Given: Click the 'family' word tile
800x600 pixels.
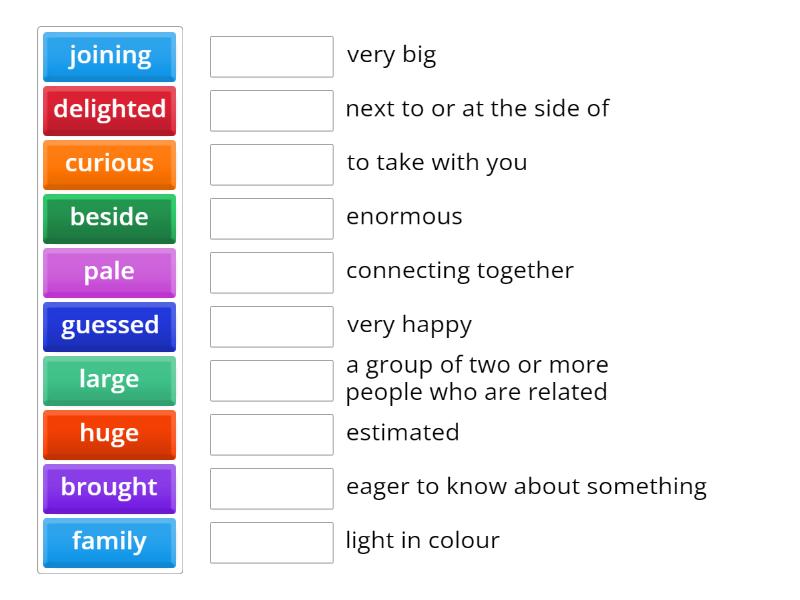Looking at the screenshot, I should [108, 542].
